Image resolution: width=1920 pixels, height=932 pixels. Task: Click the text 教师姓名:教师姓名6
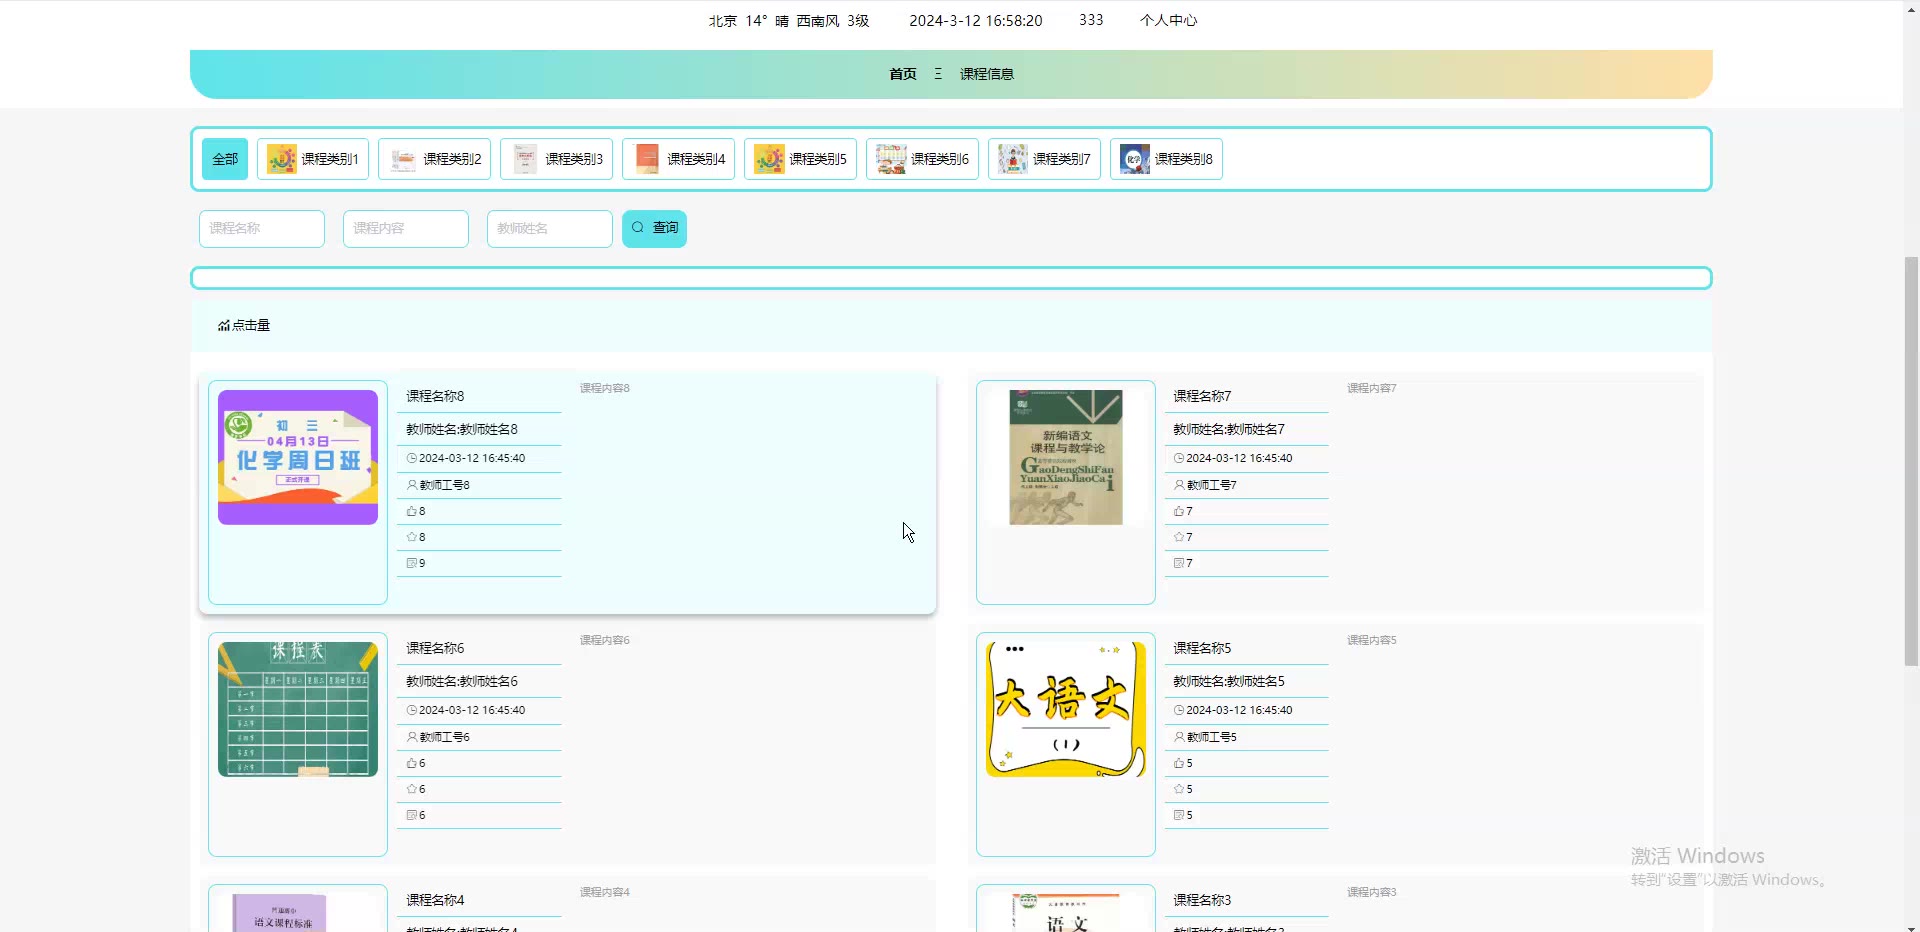[462, 681]
